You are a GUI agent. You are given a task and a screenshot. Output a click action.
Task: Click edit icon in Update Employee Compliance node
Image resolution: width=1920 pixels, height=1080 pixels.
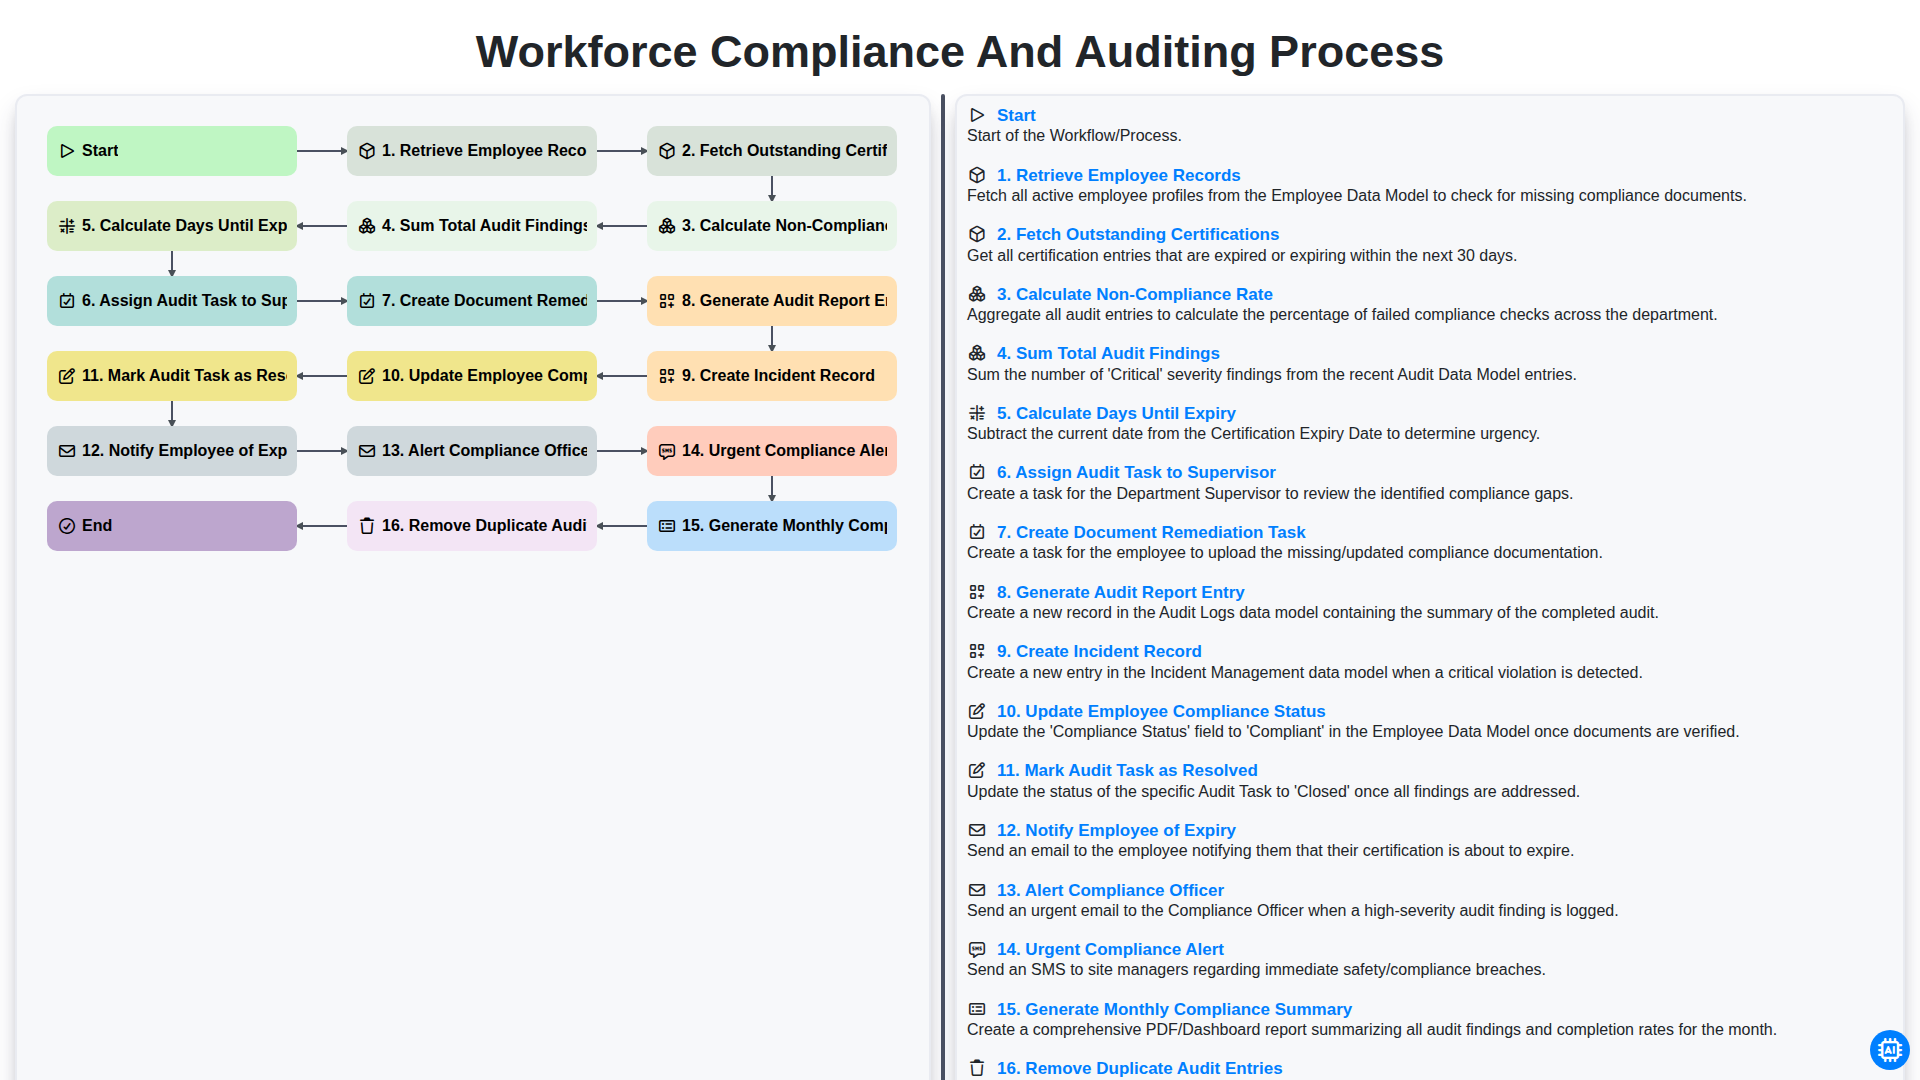tap(367, 376)
